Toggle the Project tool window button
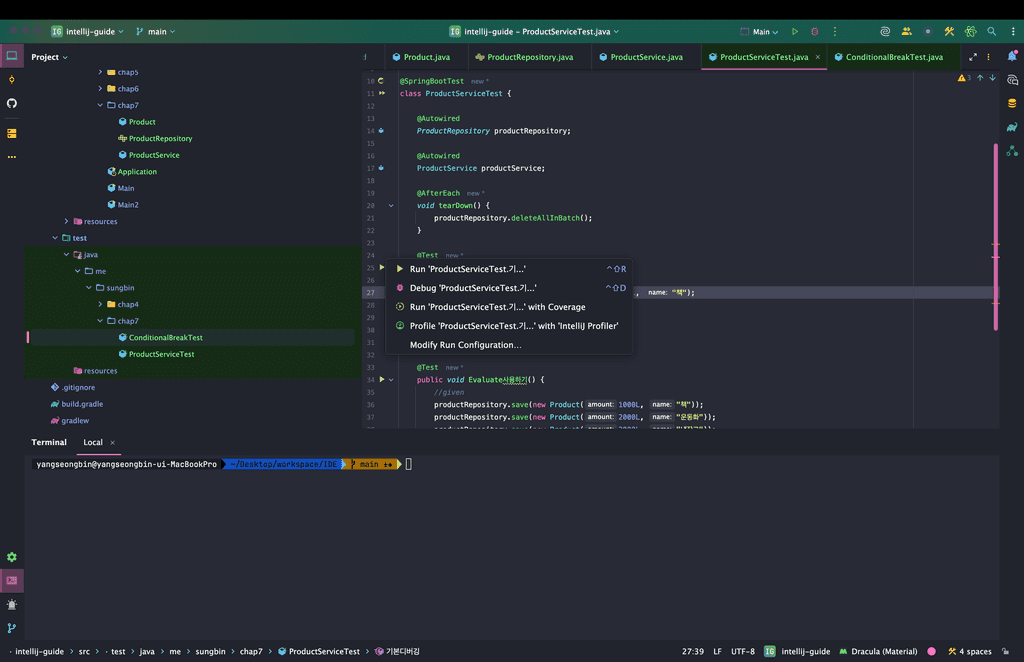The width and height of the screenshot is (1024, 662). point(12,56)
